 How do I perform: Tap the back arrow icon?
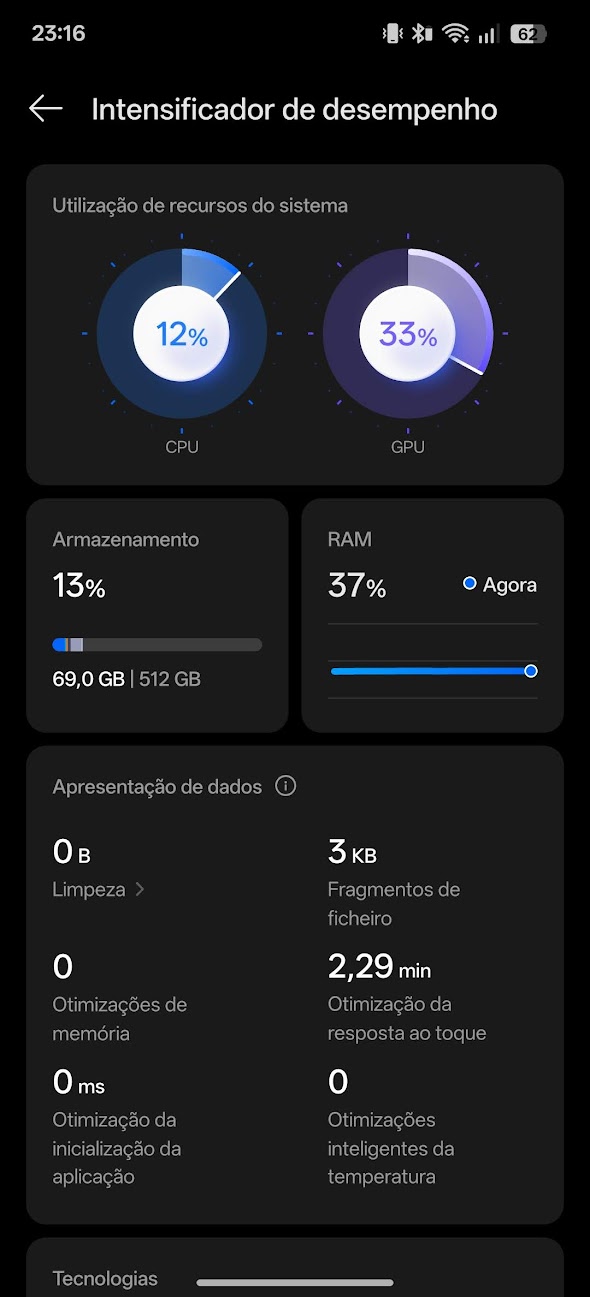[x=46, y=109]
